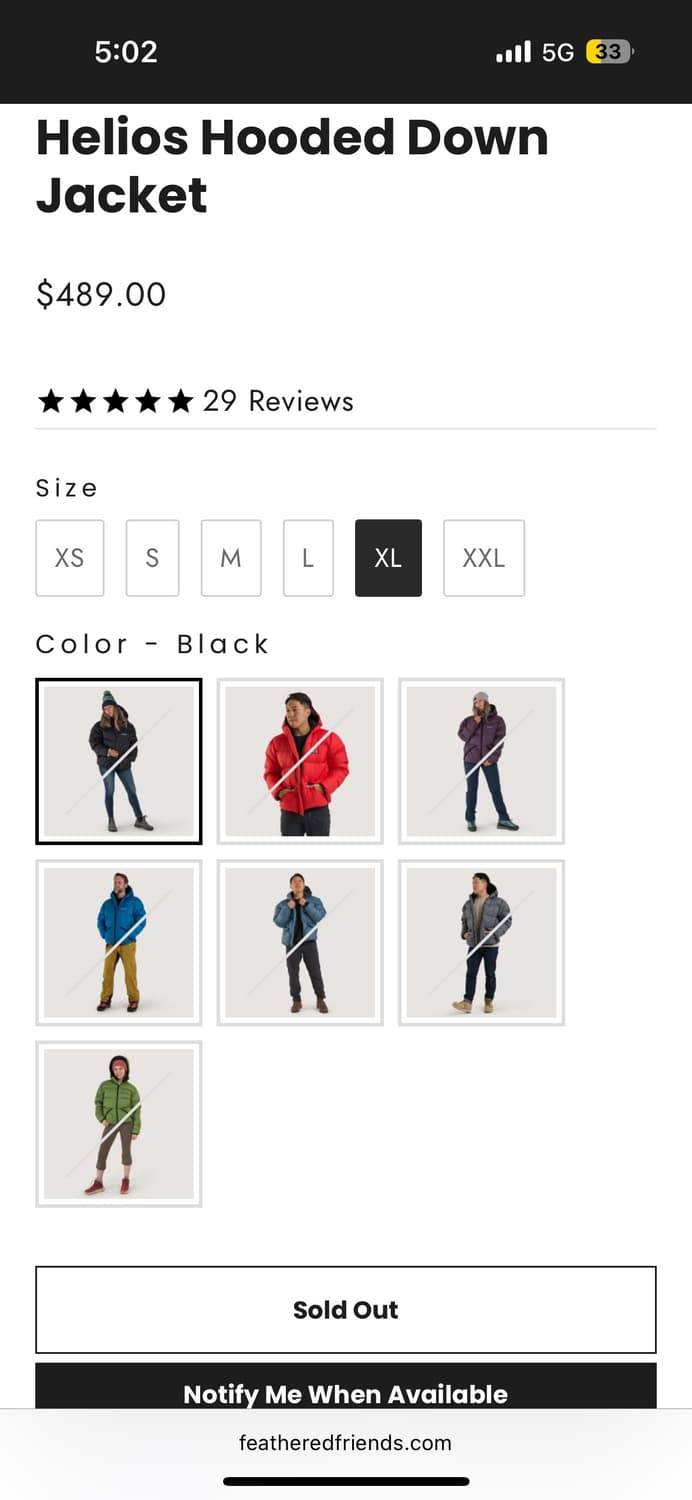Tap Notify Me When Available
This screenshot has width=692, height=1500.
coord(346,1388)
